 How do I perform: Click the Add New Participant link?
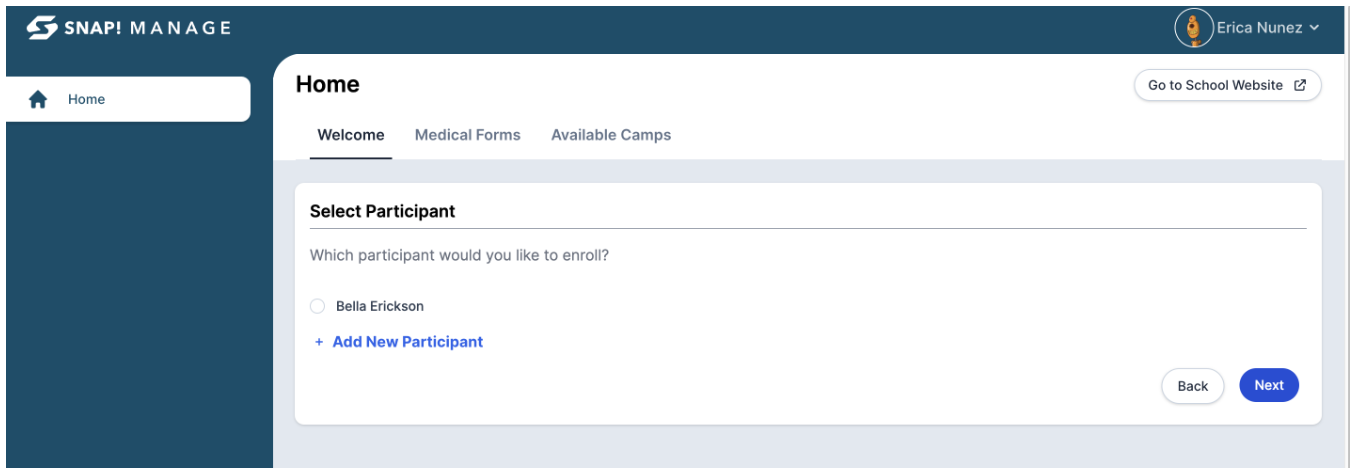pos(408,342)
